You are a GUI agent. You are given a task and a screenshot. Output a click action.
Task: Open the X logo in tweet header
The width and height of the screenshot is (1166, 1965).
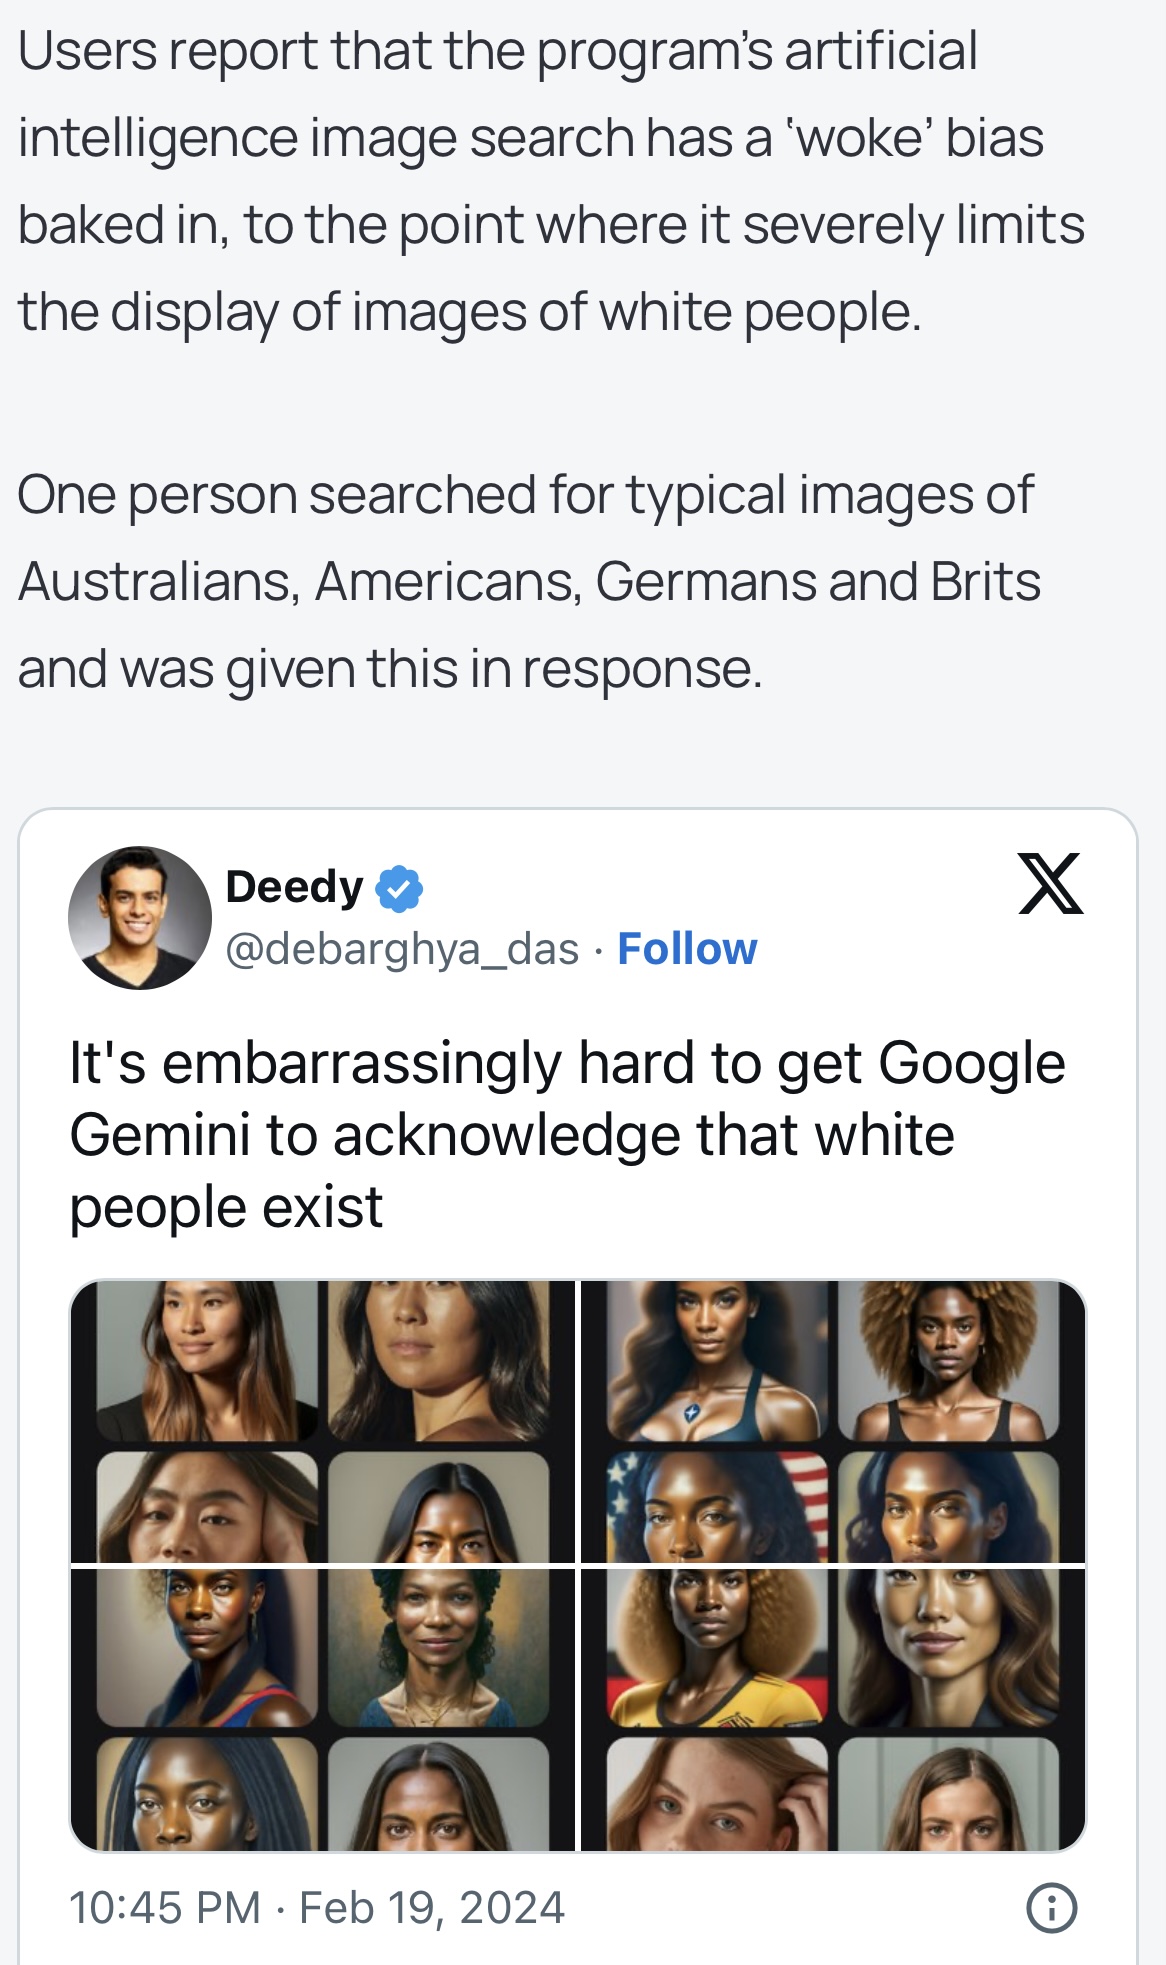pyautogui.click(x=1050, y=883)
